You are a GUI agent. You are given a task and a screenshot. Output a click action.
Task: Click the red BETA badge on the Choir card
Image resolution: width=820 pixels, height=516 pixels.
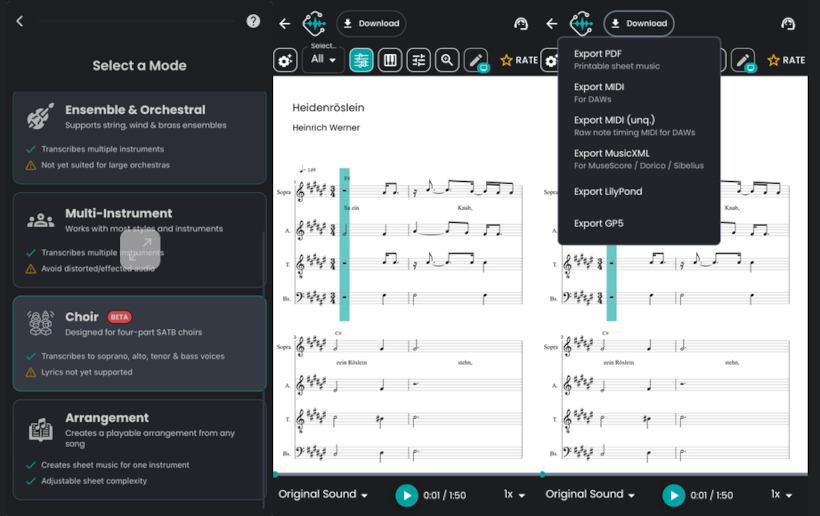point(119,317)
